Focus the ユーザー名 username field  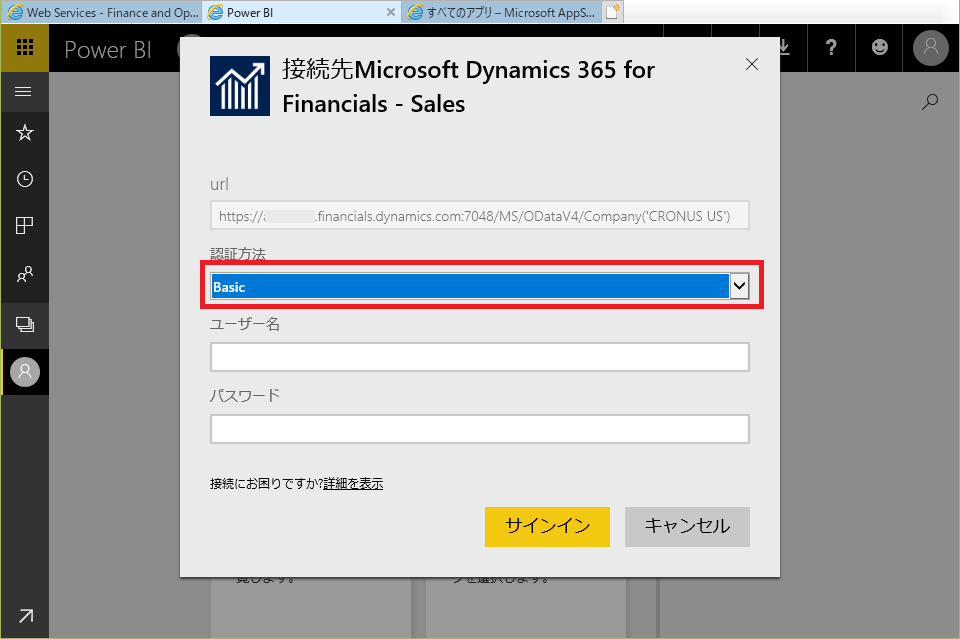pyautogui.click(x=480, y=357)
